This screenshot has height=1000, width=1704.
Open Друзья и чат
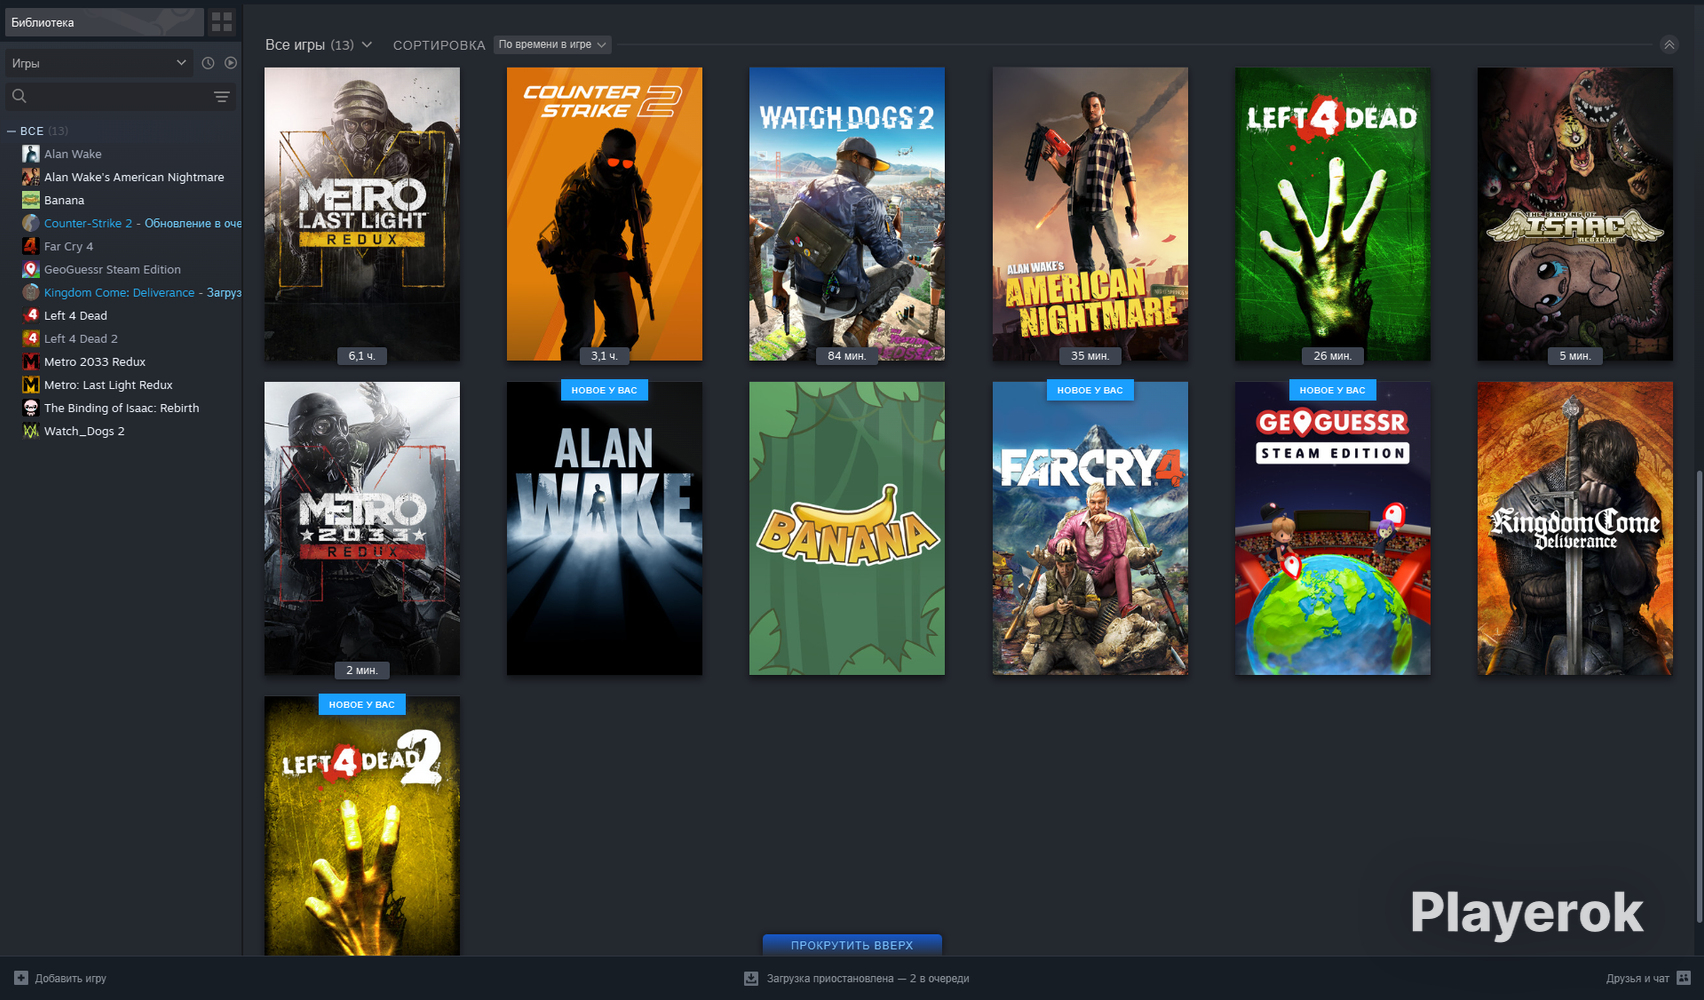(x=1637, y=978)
